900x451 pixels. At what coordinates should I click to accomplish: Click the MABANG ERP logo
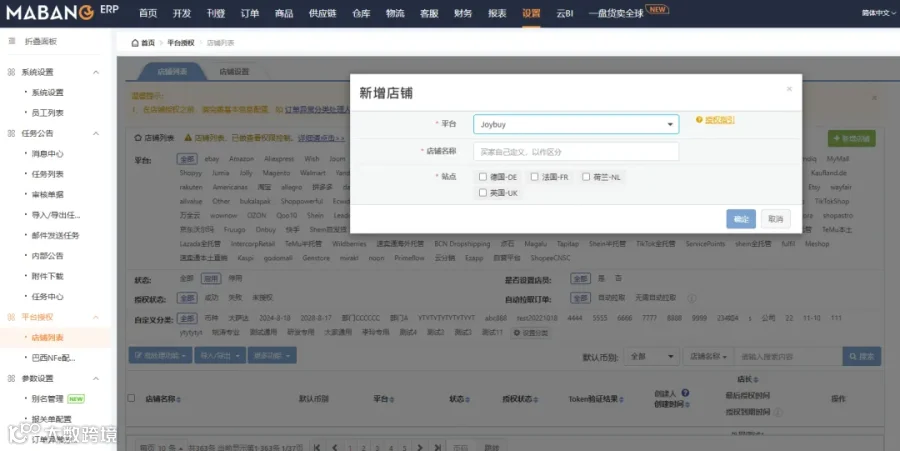[x=62, y=12]
